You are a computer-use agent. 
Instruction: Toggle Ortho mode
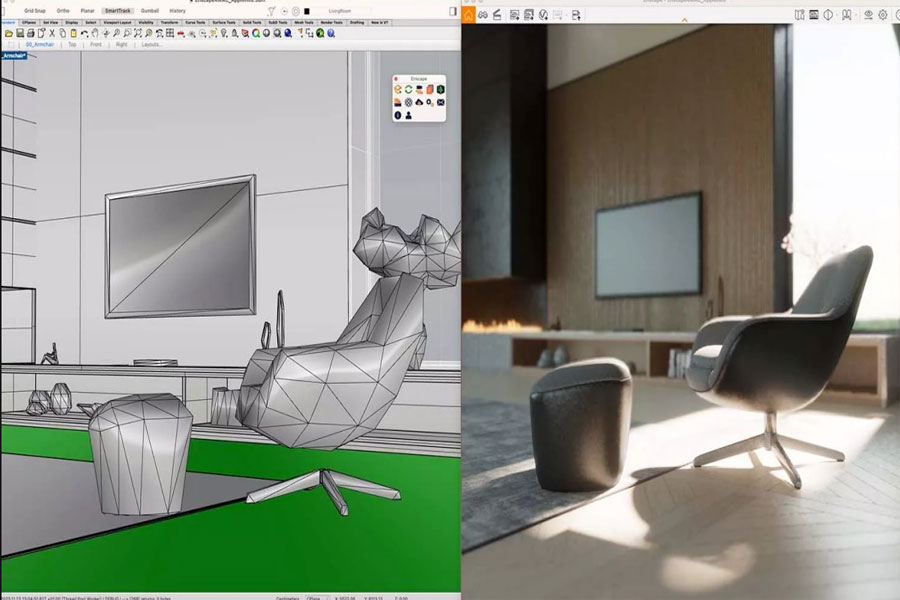(x=63, y=11)
